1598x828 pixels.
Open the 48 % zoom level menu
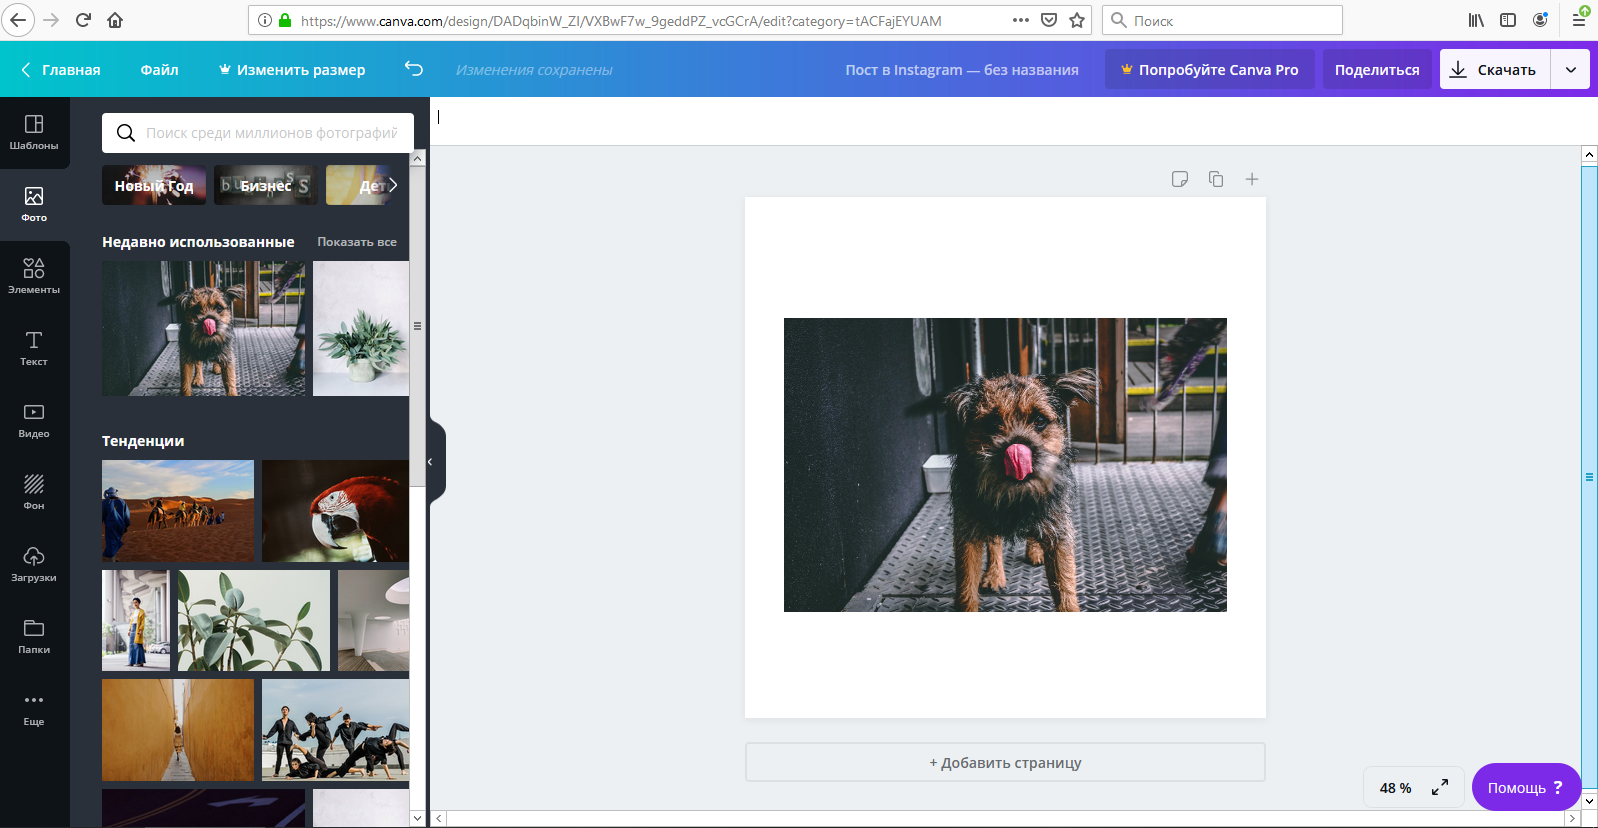(1395, 788)
